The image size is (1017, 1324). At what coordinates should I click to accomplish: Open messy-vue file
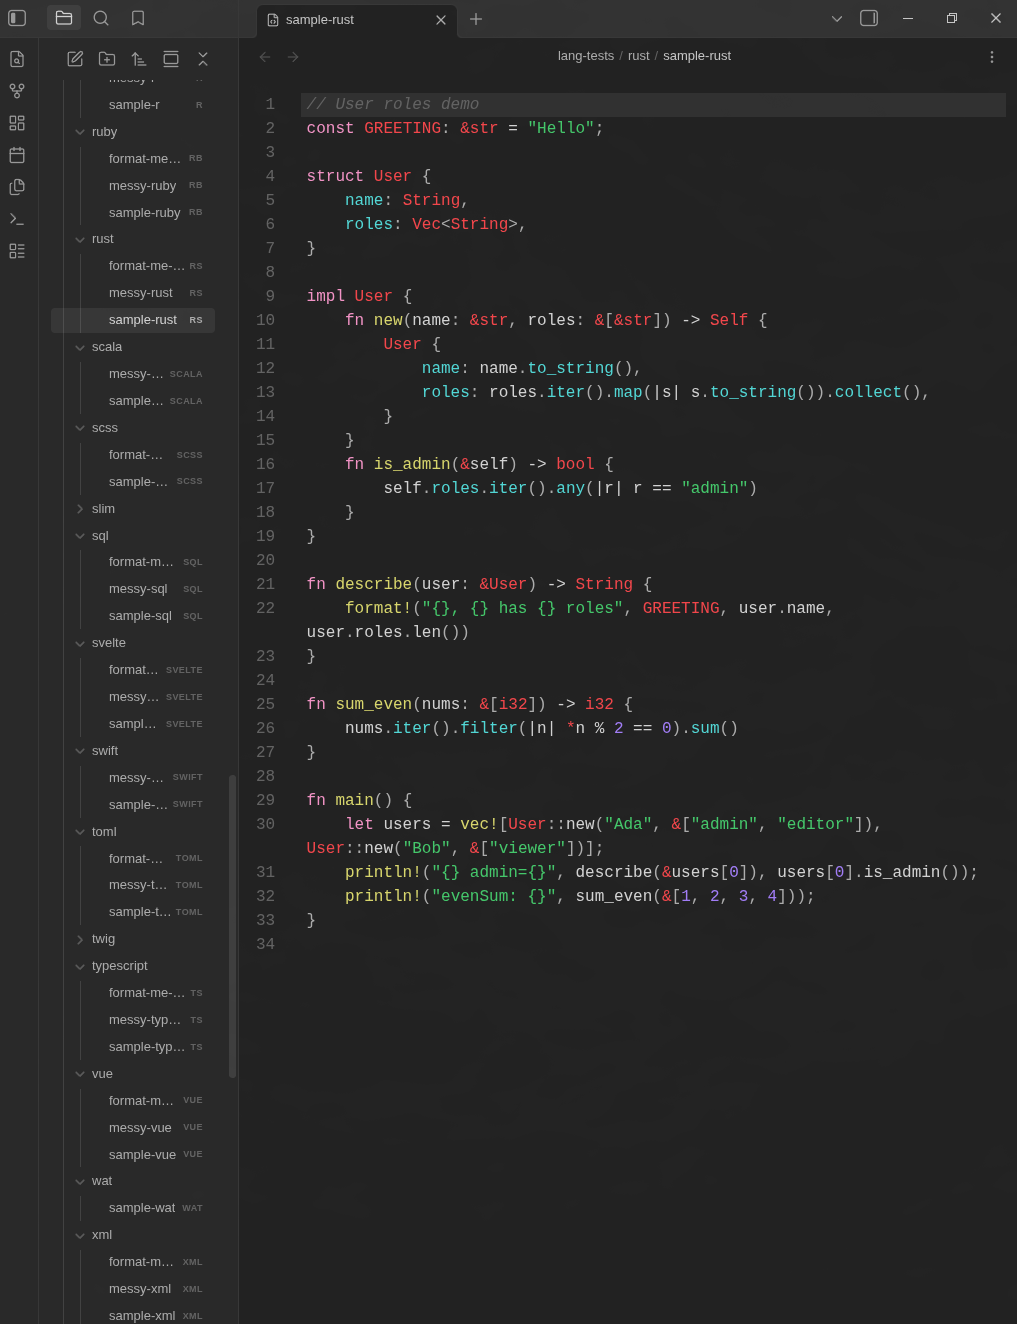(133, 1128)
